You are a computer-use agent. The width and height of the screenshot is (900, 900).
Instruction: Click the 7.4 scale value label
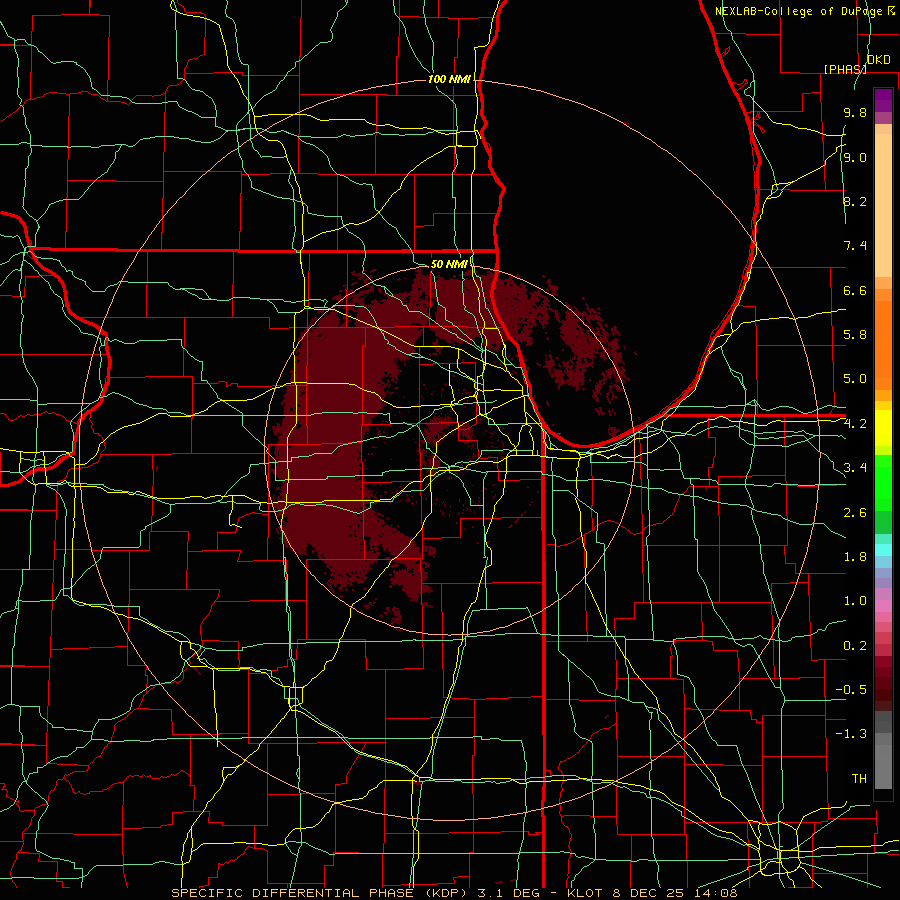pyautogui.click(x=855, y=246)
